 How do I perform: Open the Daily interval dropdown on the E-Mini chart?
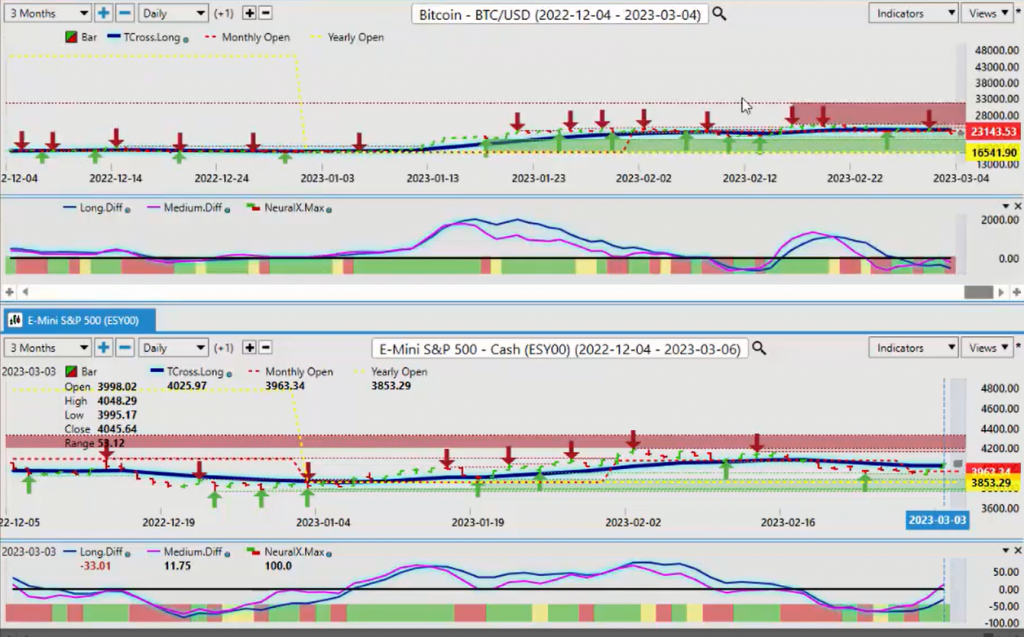173,348
